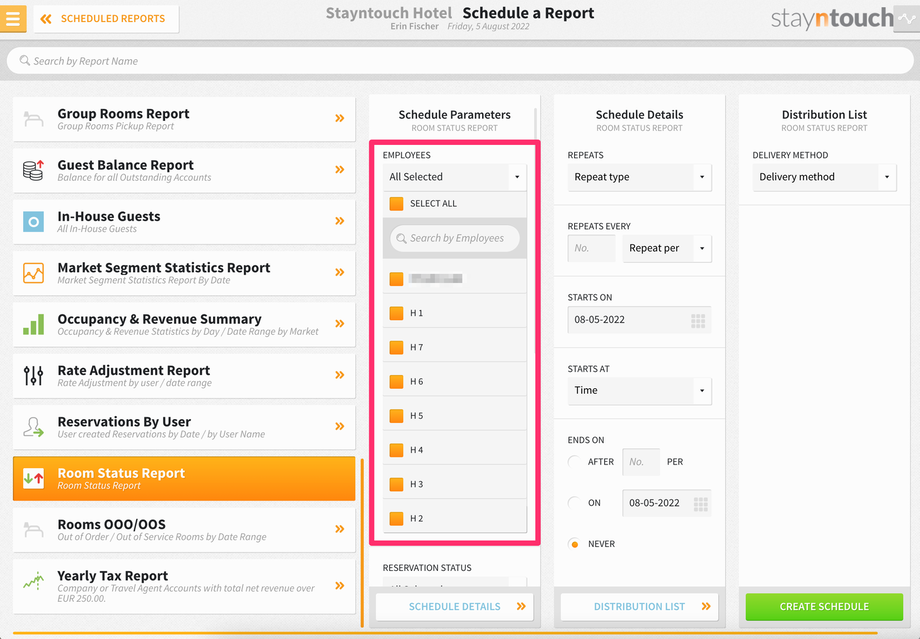
Task: Select Guest Balance Report title
Action: (x=126, y=165)
